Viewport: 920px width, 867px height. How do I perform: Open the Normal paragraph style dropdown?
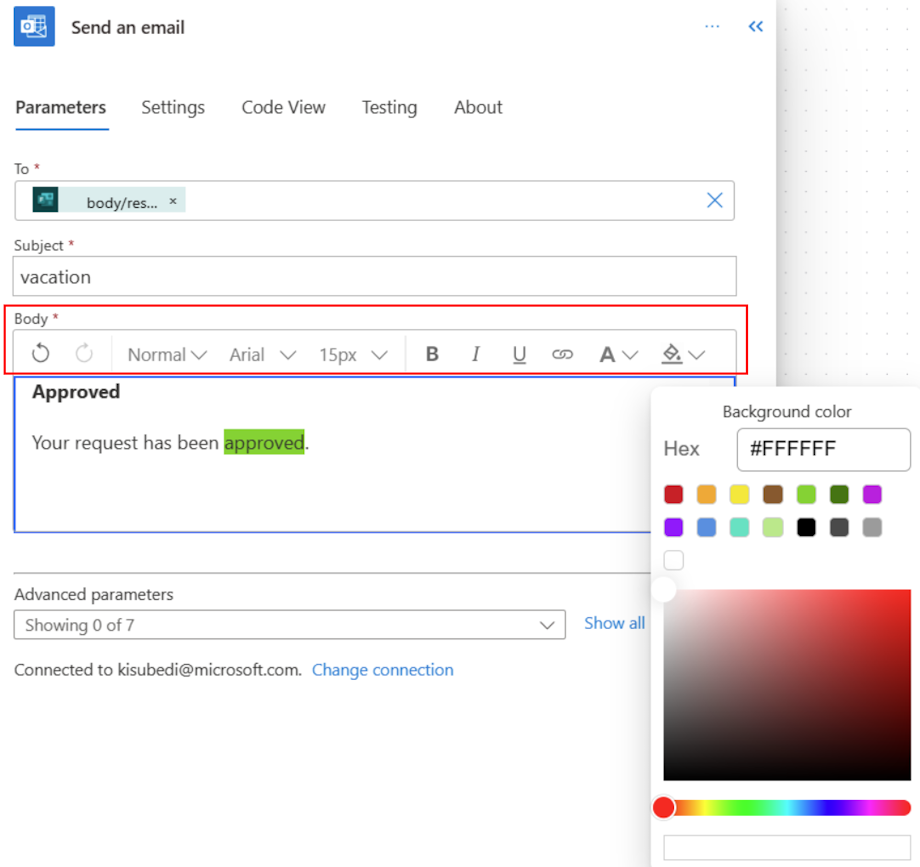coord(166,353)
